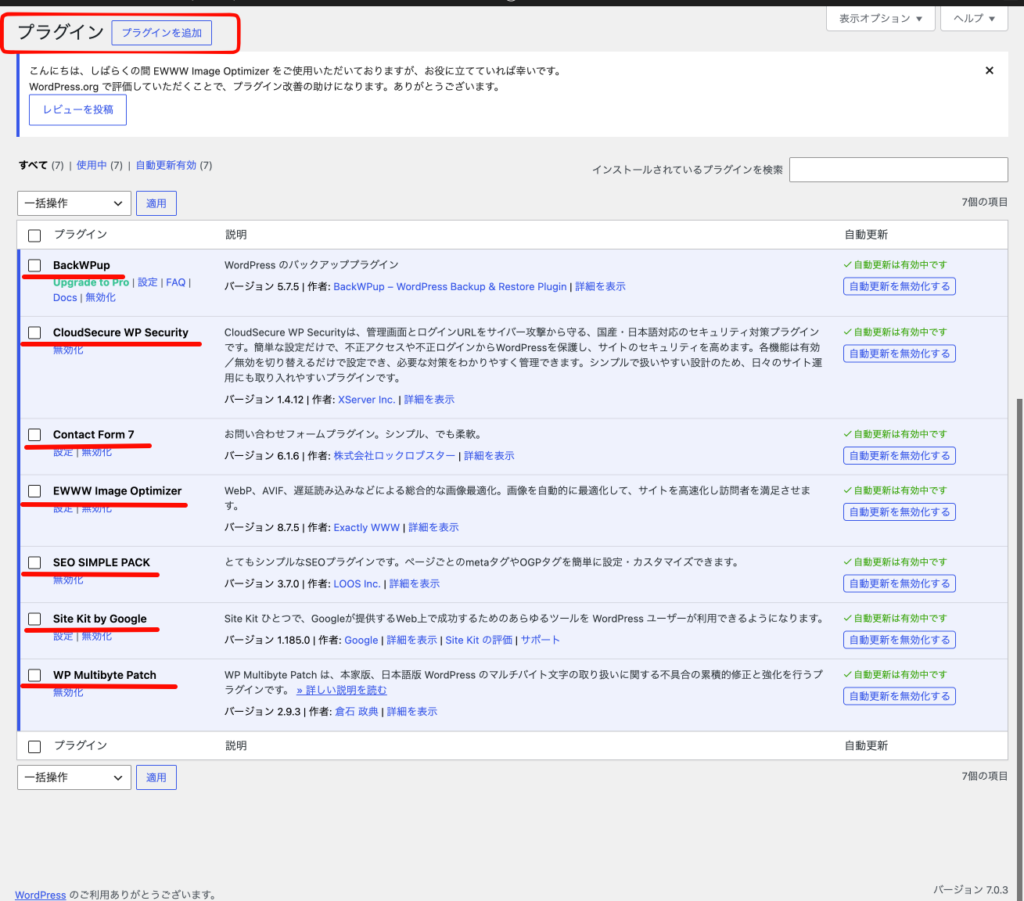Click 詳細を表示 for Contact Form 7
This screenshot has width=1024, height=901.
489,456
